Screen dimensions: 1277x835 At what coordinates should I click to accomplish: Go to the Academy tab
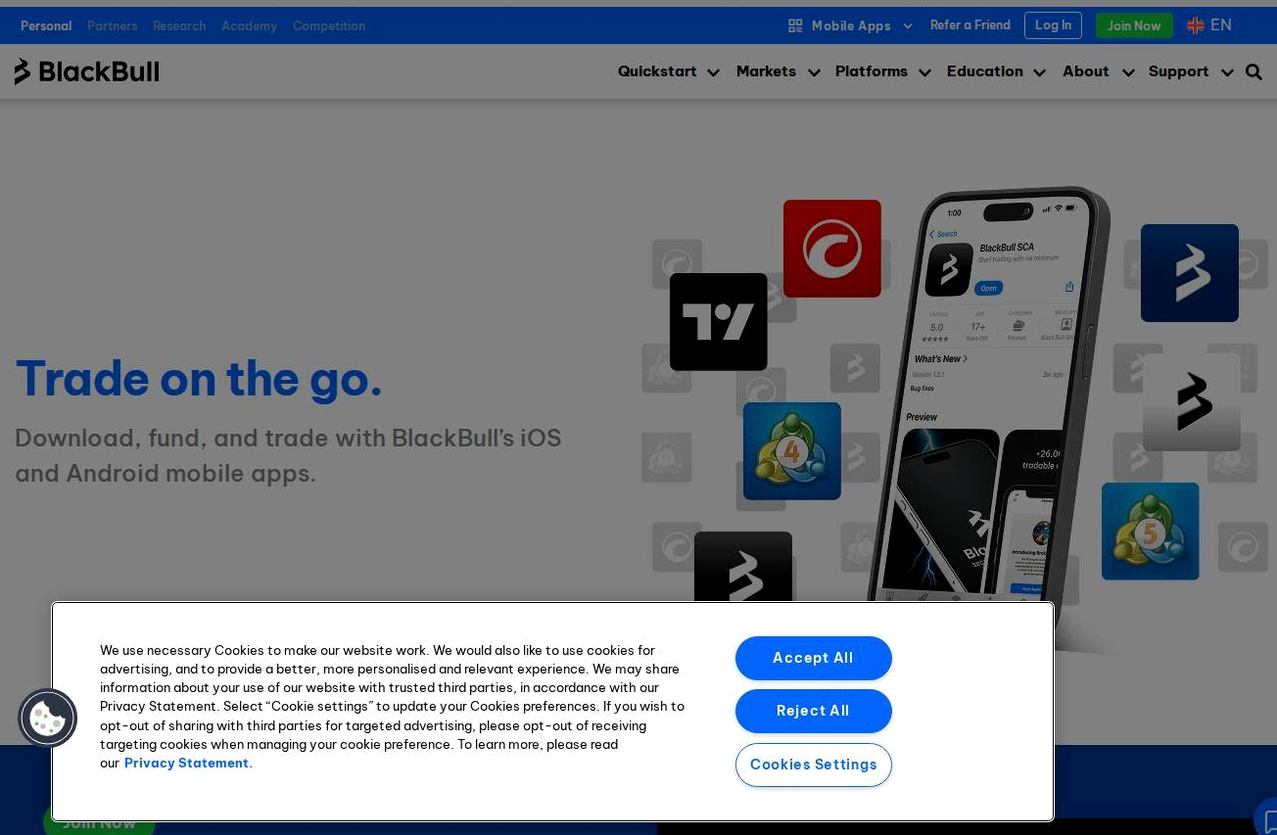coord(249,26)
